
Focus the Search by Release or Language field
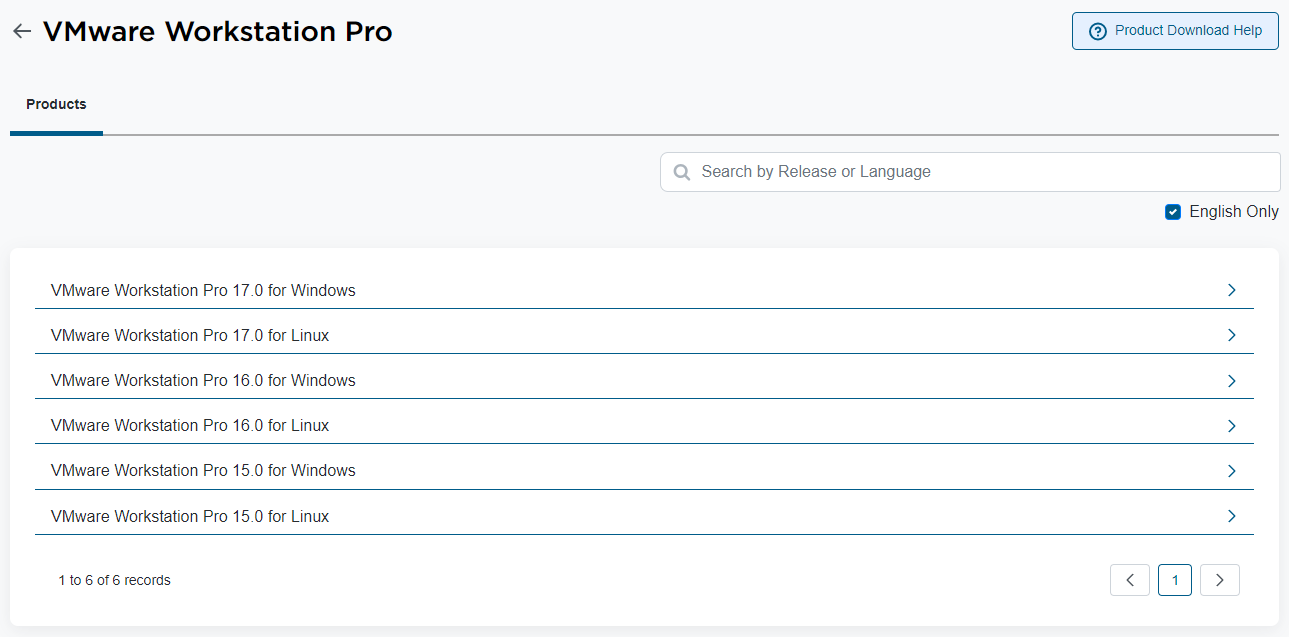970,172
